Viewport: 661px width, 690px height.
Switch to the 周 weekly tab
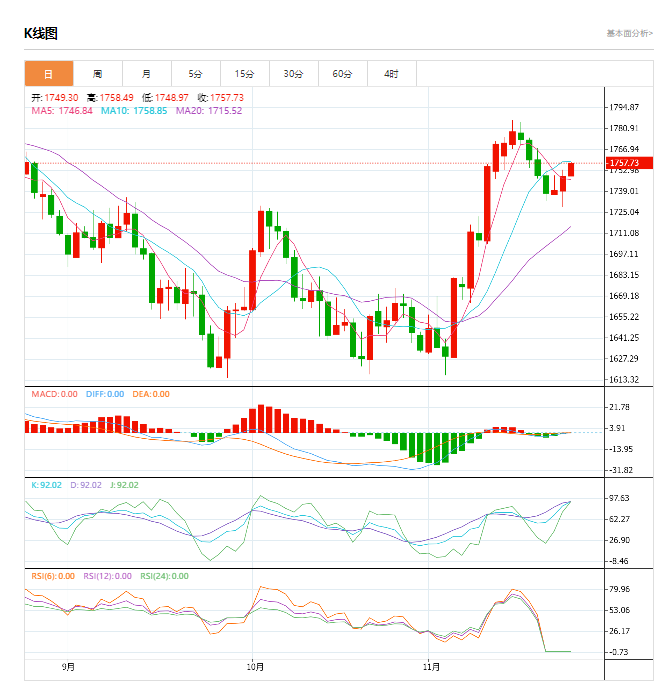98,73
